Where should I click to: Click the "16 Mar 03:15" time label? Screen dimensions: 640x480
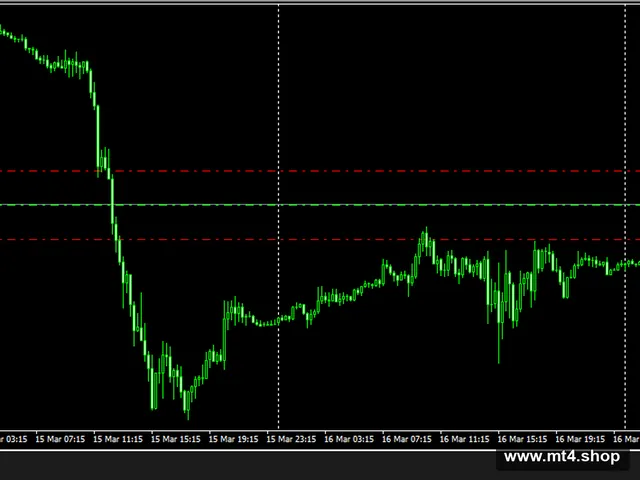pyautogui.click(x=349, y=439)
